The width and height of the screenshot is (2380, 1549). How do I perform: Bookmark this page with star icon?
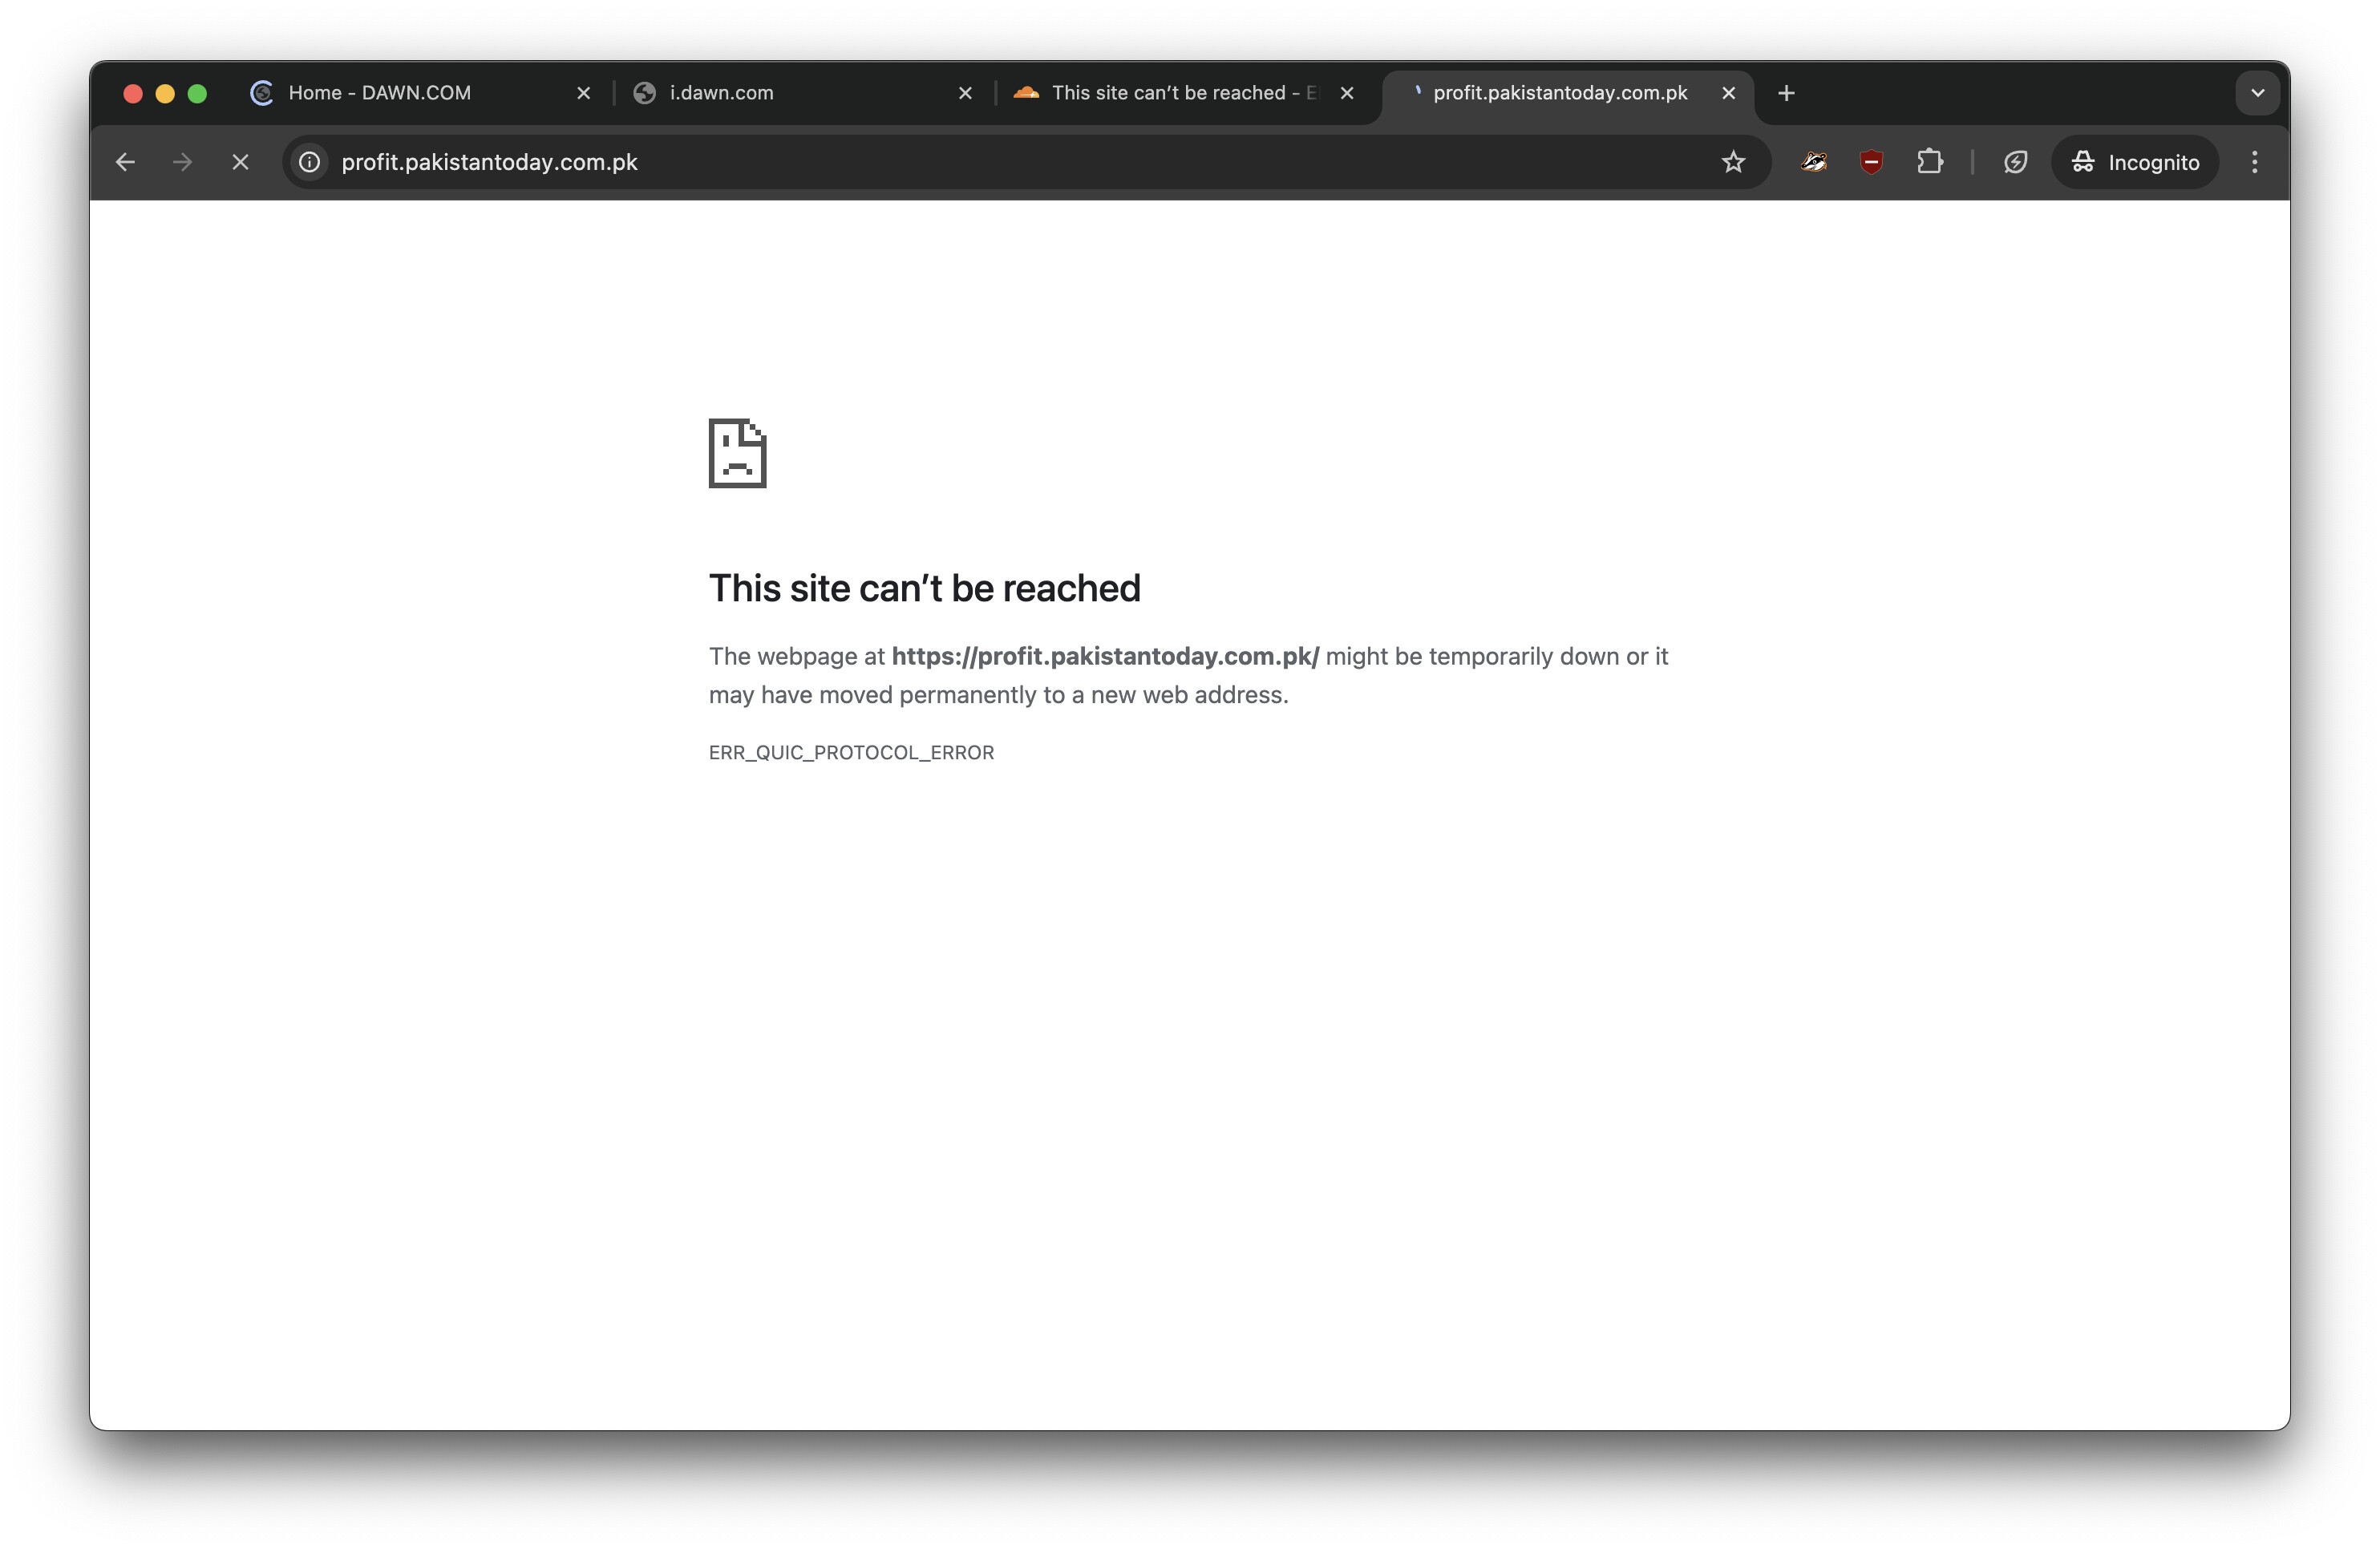pos(1733,162)
